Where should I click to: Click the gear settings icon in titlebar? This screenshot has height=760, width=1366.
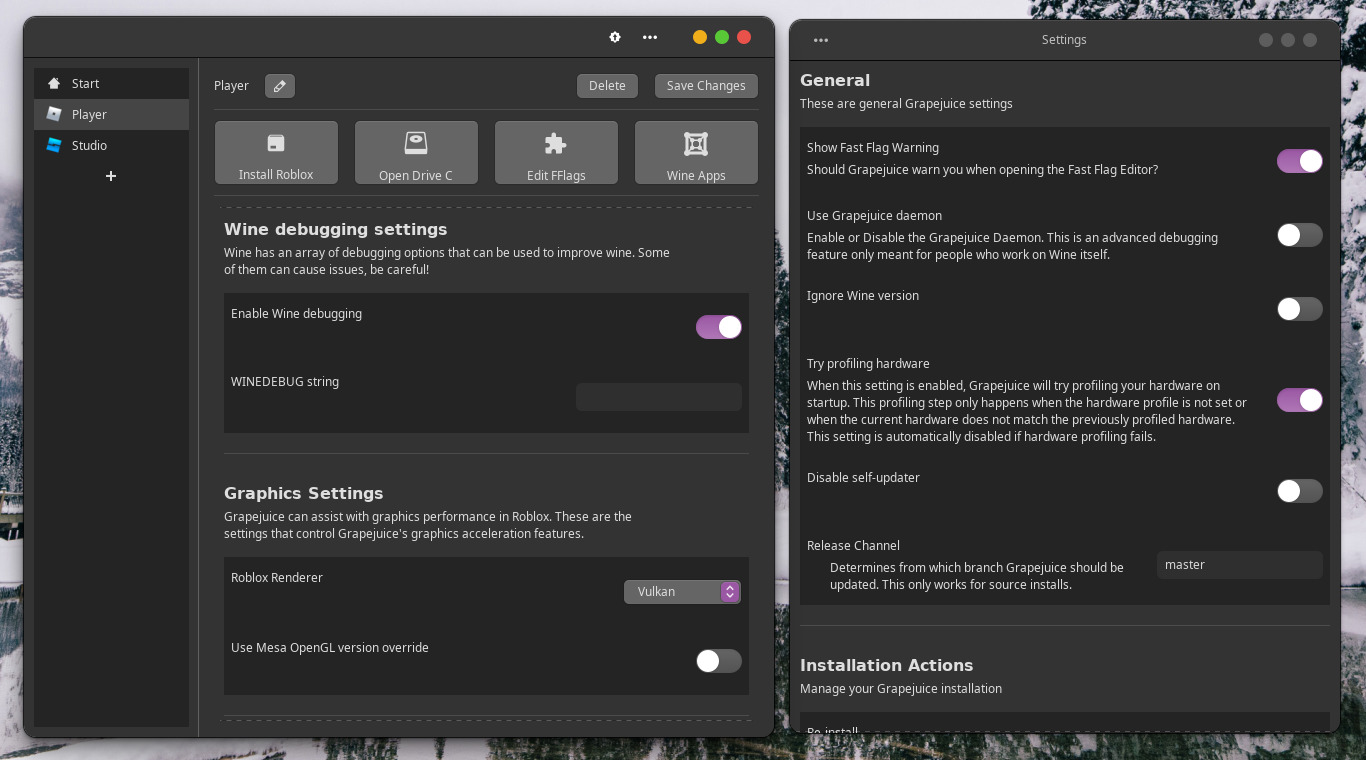coord(615,37)
